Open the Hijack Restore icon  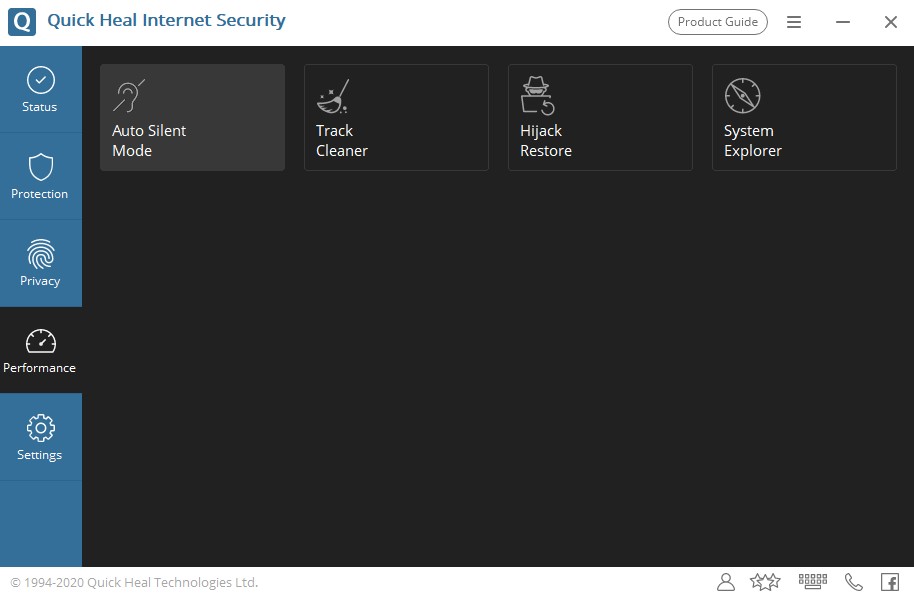tap(538, 96)
